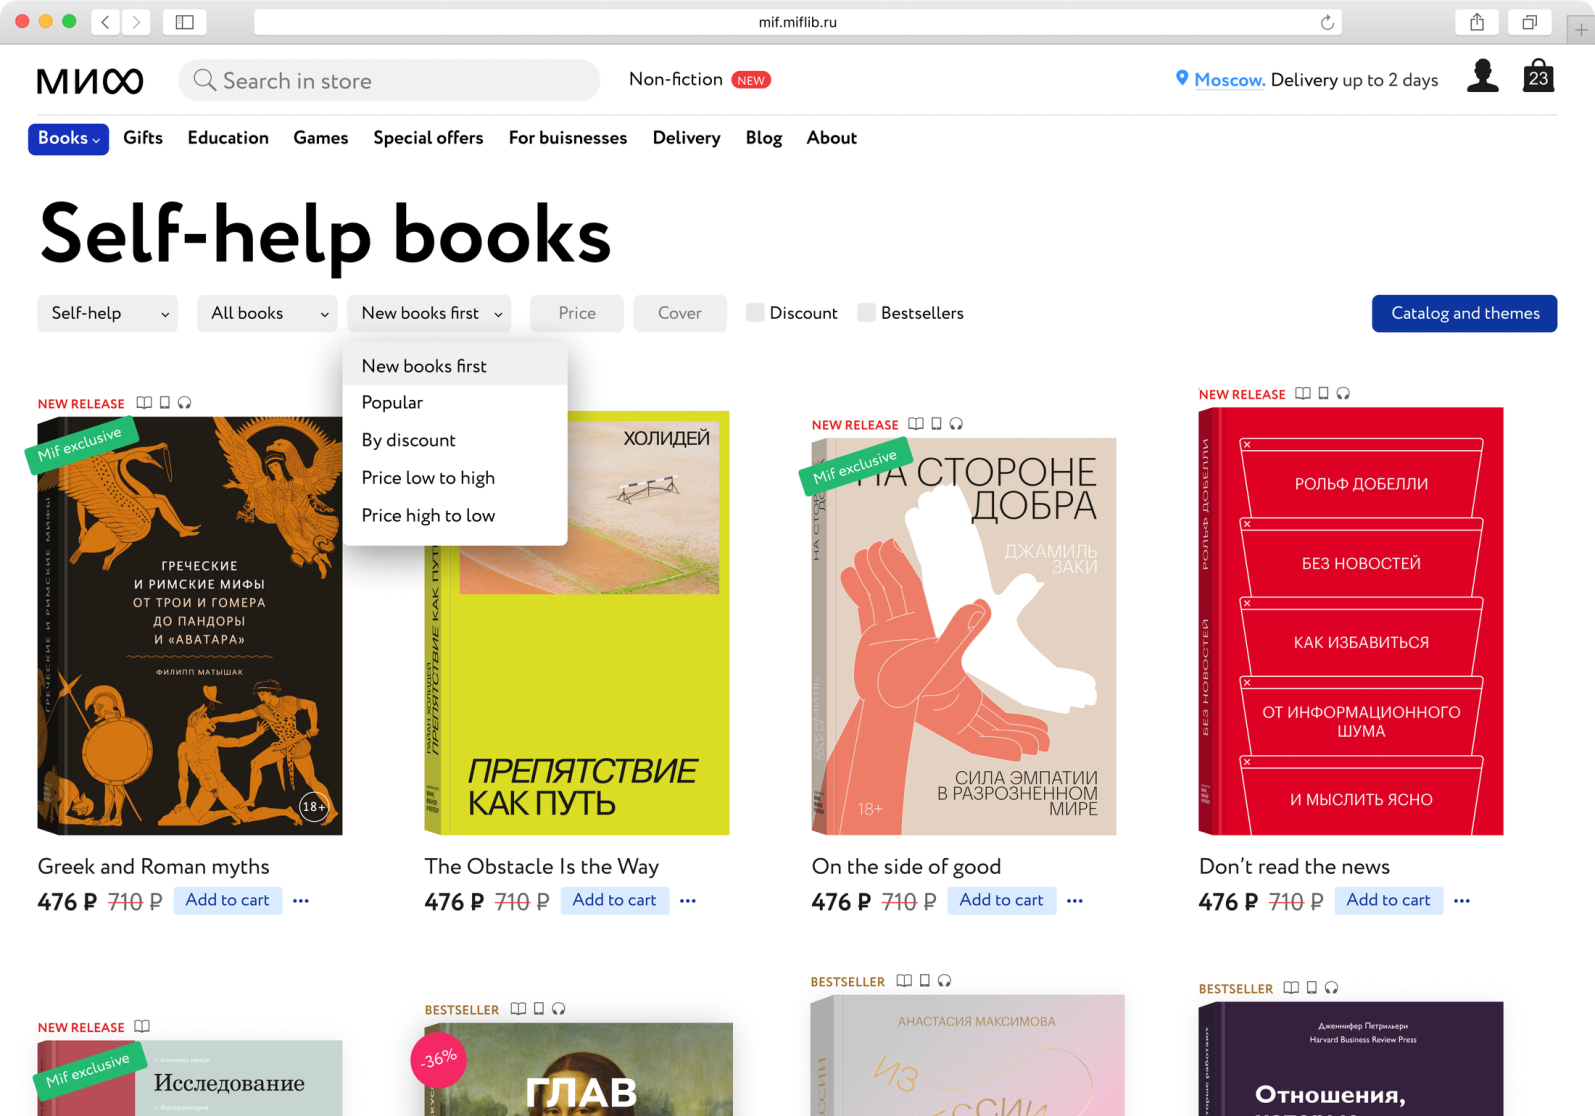Enable the Discount checkbox
Image resolution: width=1595 pixels, height=1116 pixels.
(755, 313)
